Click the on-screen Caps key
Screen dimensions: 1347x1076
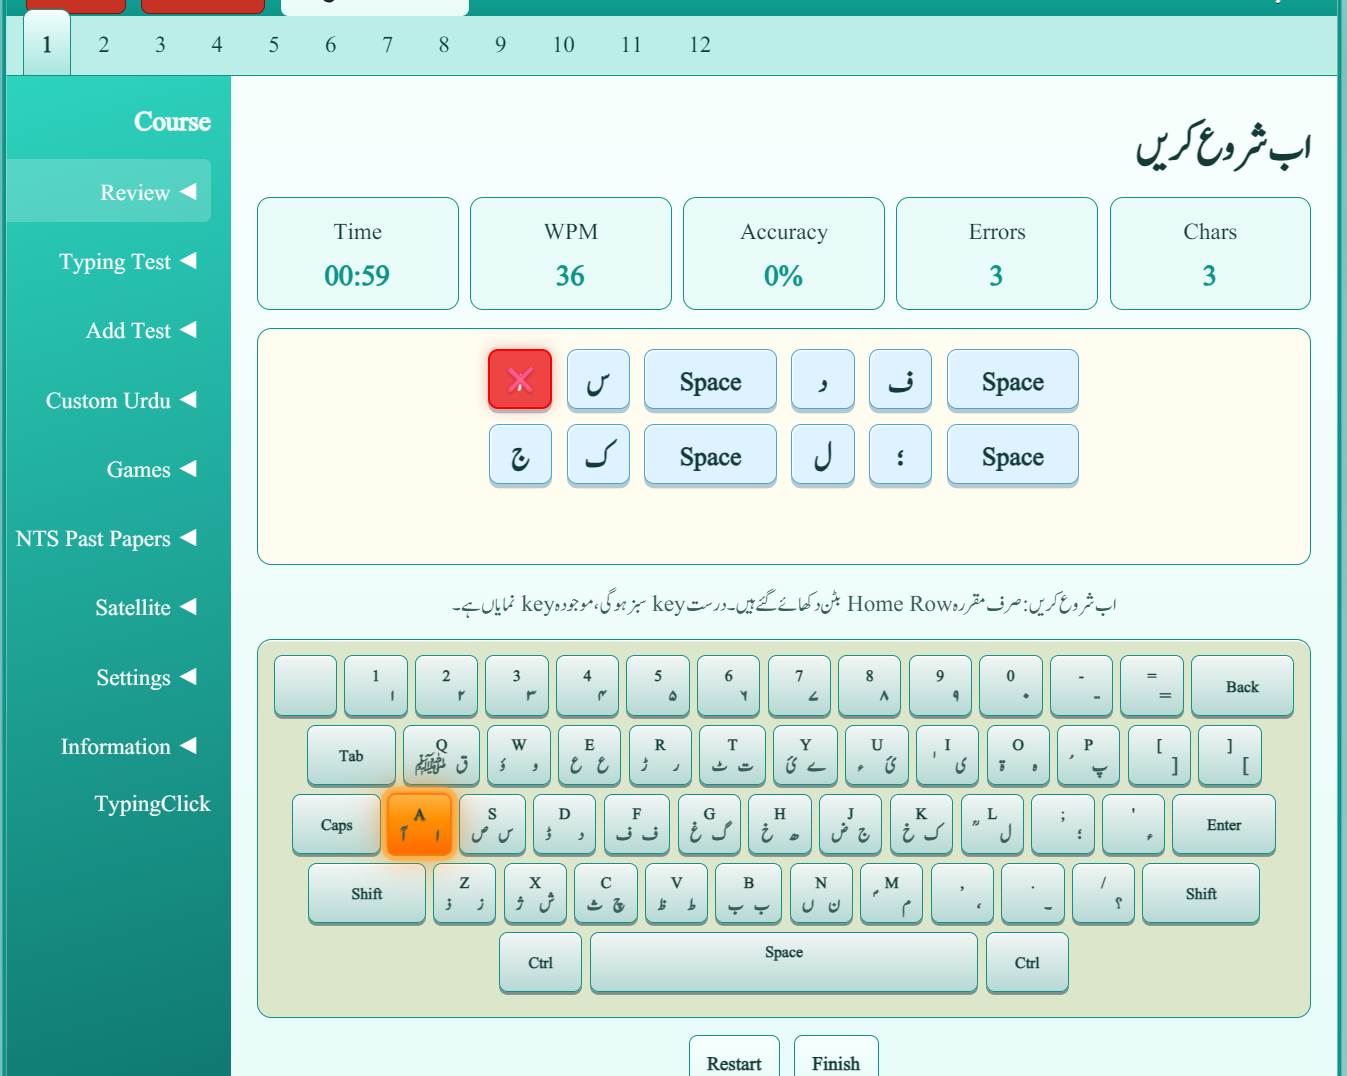coord(337,824)
